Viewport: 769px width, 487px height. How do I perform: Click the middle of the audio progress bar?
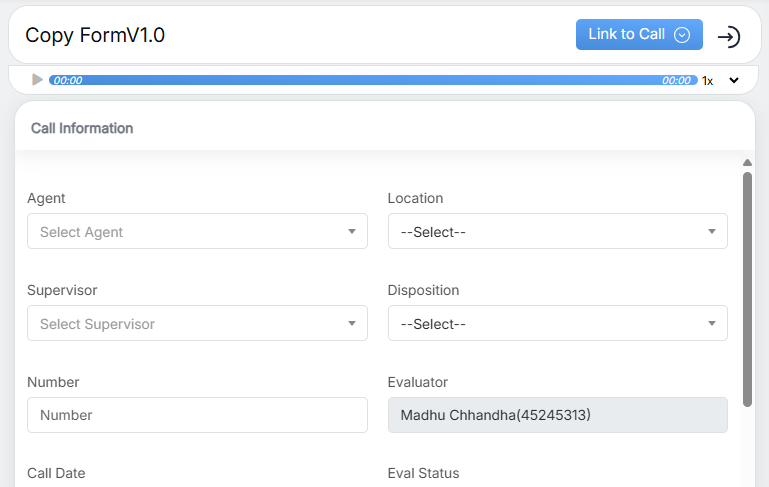coord(372,80)
